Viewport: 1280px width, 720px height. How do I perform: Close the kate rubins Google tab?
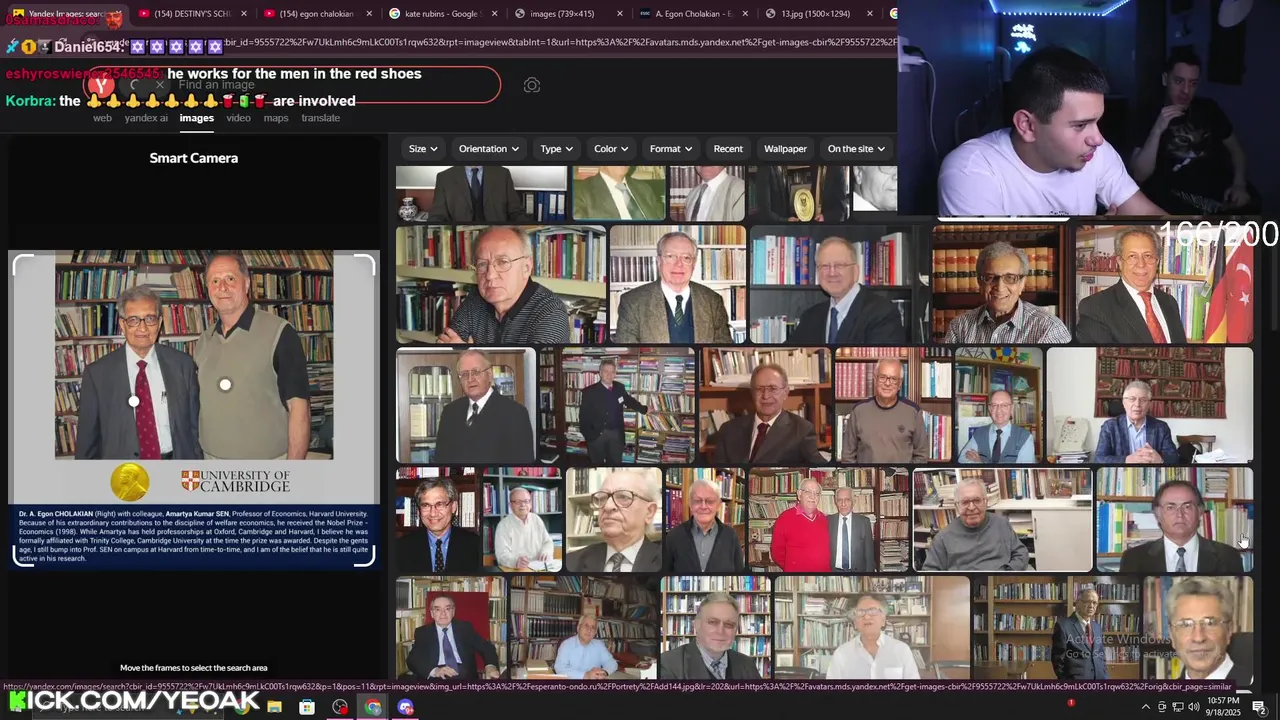click(494, 14)
